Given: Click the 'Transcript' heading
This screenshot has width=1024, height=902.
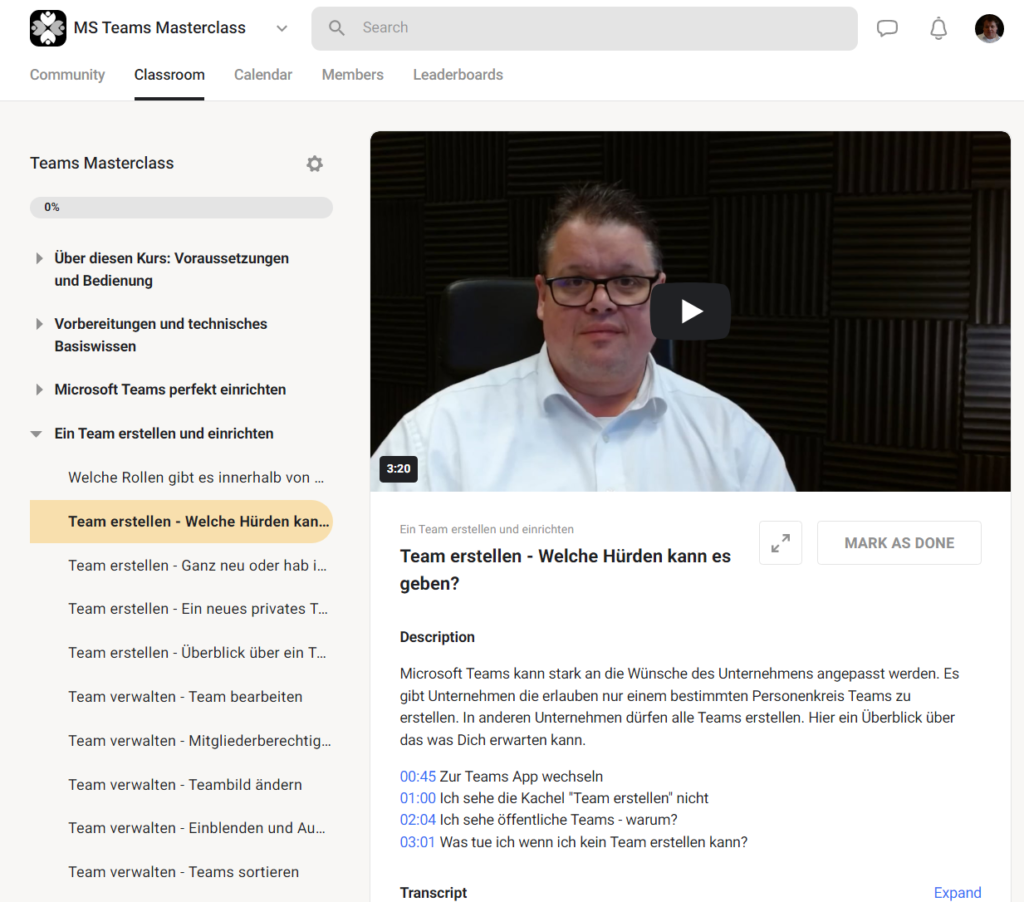Looking at the screenshot, I should pos(433,893).
